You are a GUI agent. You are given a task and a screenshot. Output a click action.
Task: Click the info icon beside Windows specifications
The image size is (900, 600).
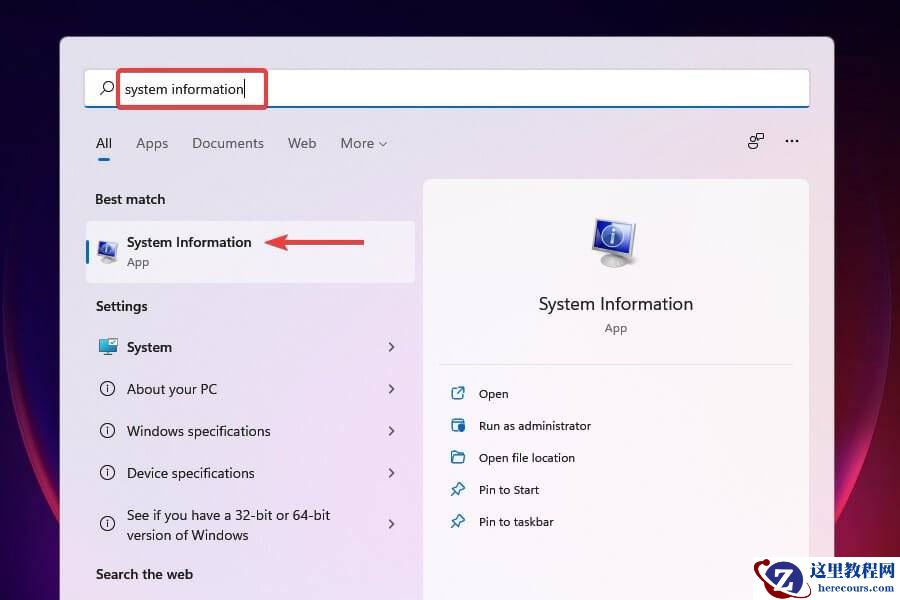point(107,431)
